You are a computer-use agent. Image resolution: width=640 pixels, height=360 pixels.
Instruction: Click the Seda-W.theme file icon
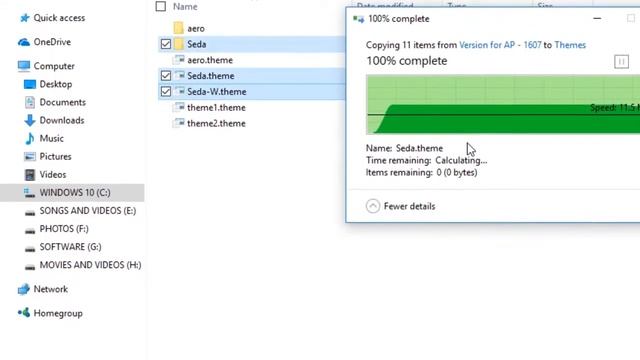pos(178,92)
